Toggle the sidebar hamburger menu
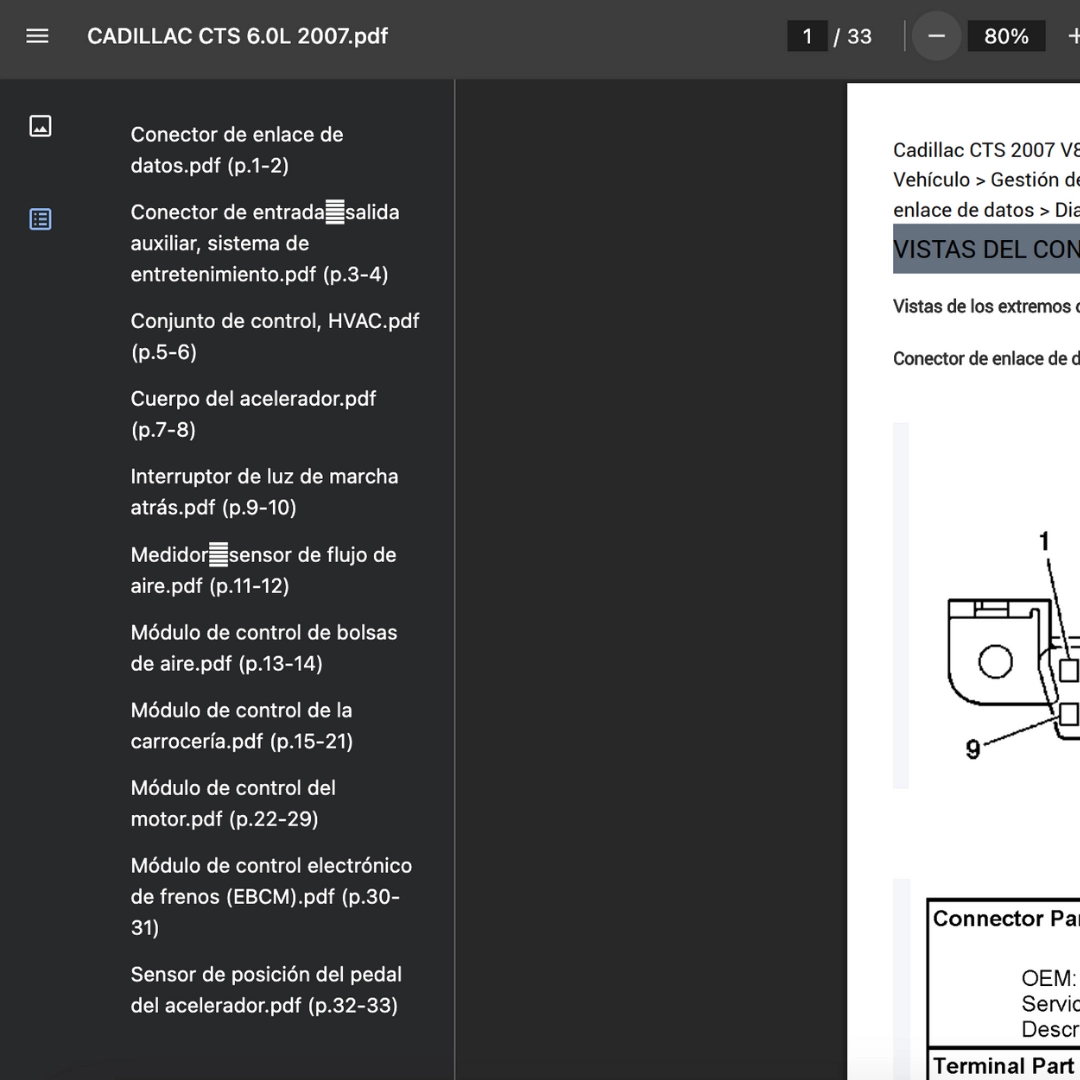1080x1080 pixels. click(x=37, y=36)
